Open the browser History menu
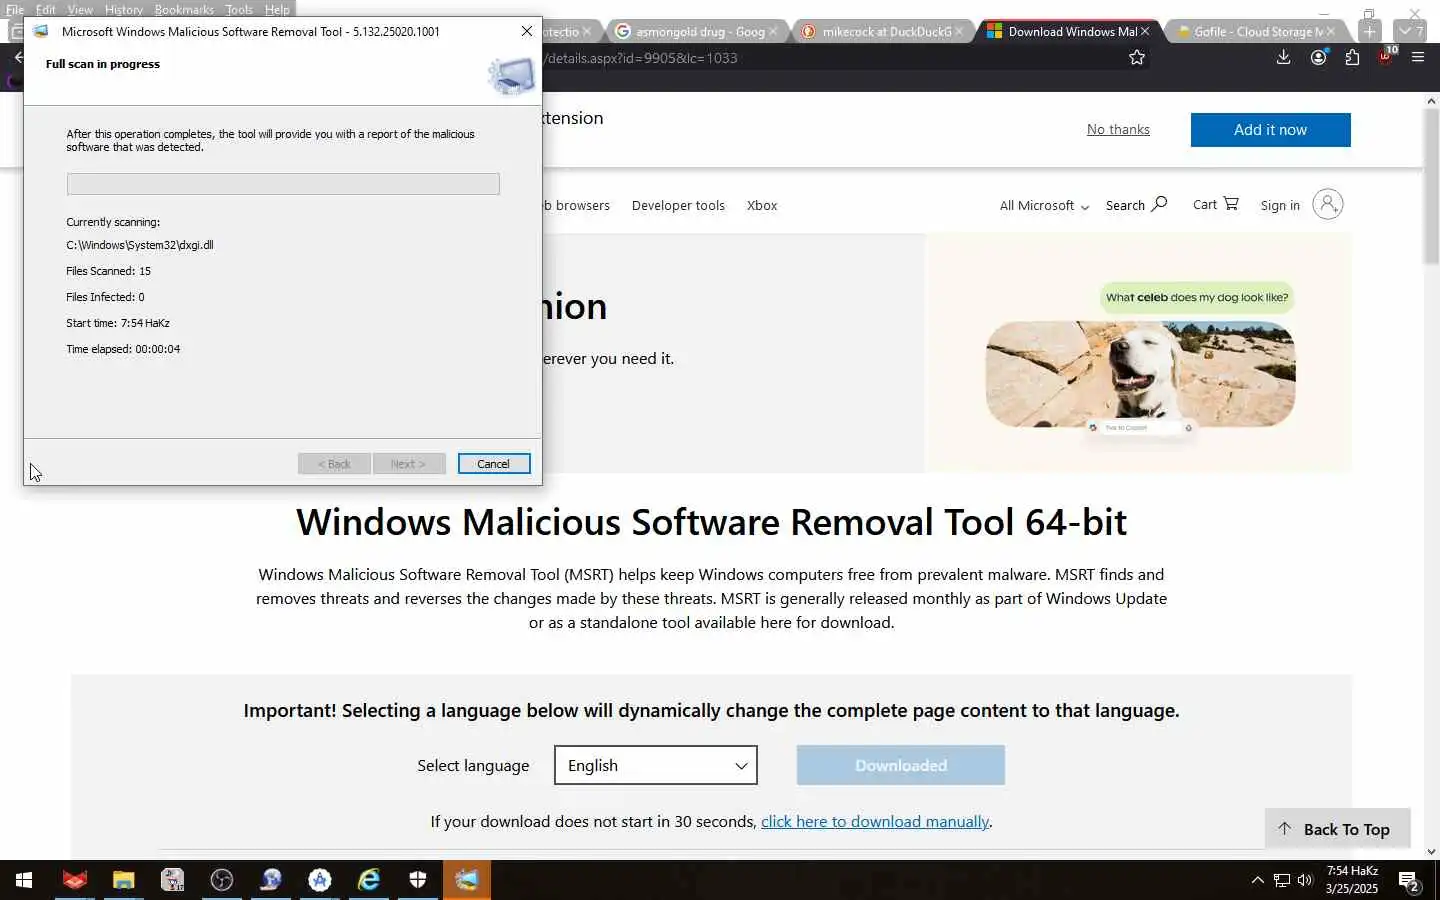The image size is (1440, 900). [124, 9]
